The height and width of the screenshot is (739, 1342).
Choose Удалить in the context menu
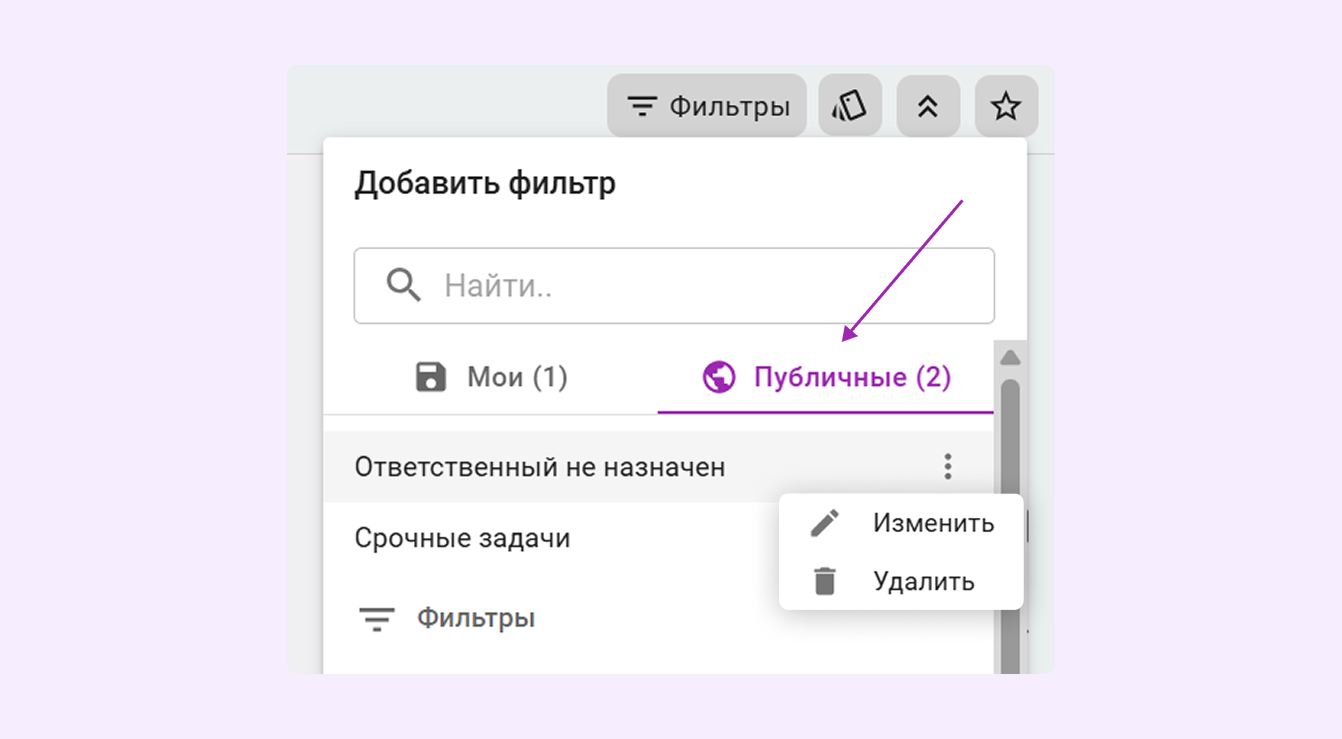(925, 580)
